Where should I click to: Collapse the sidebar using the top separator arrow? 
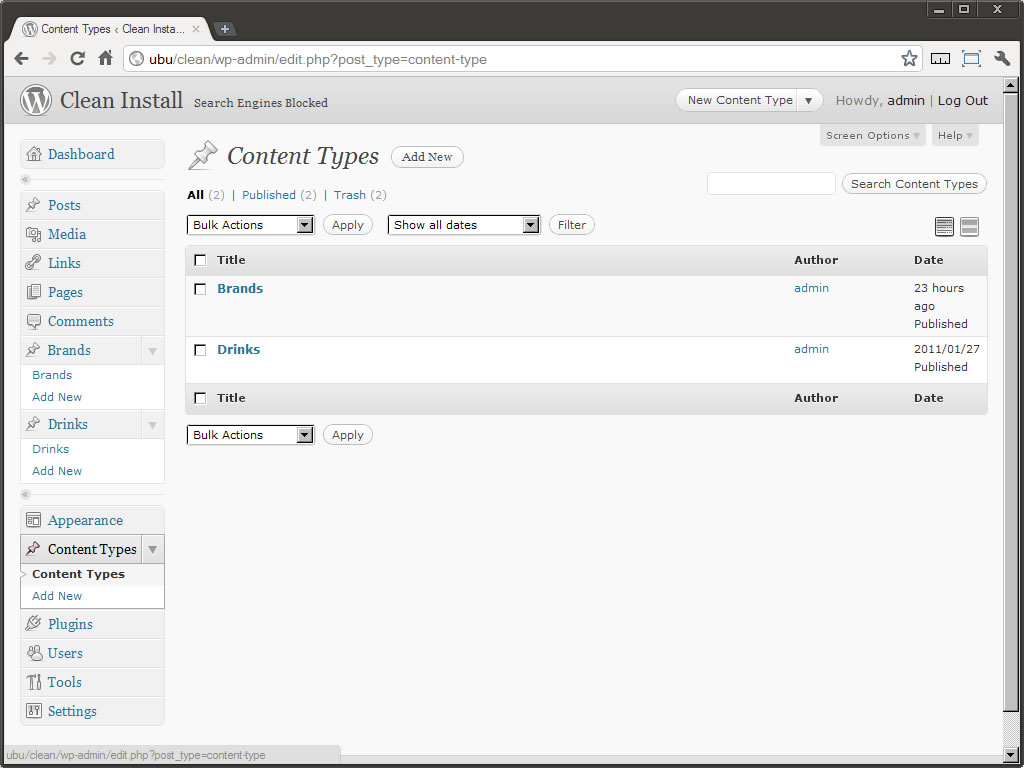click(26, 180)
